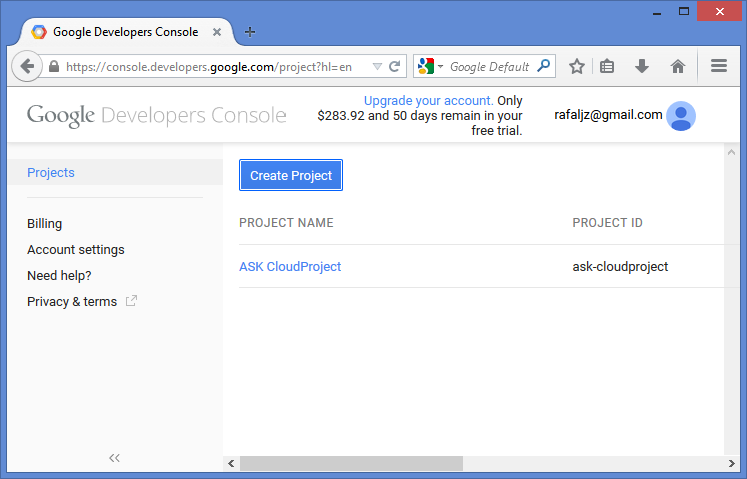Click the horizontal scrollbar left arrow
Screen dimensions: 747x479
(231, 463)
